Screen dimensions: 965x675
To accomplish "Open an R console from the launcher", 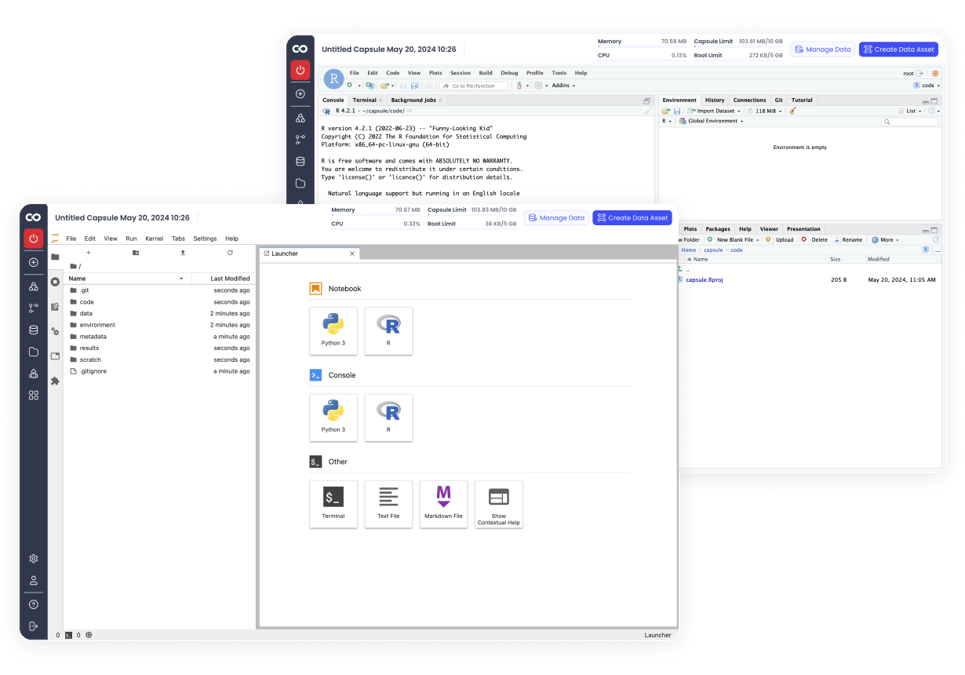I will click(388, 416).
